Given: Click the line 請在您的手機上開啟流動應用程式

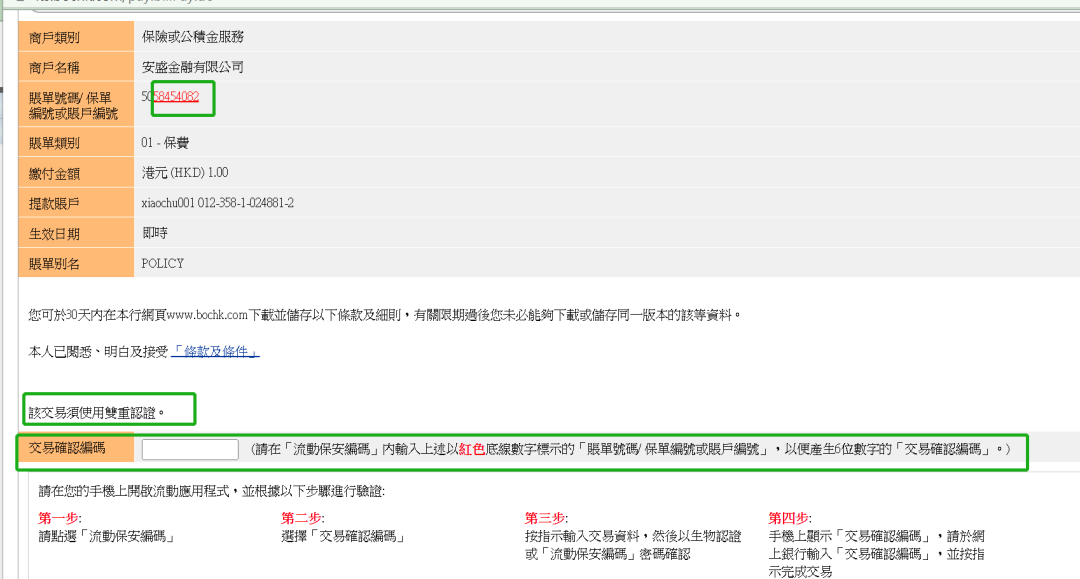Looking at the screenshot, I should point(211,491).
